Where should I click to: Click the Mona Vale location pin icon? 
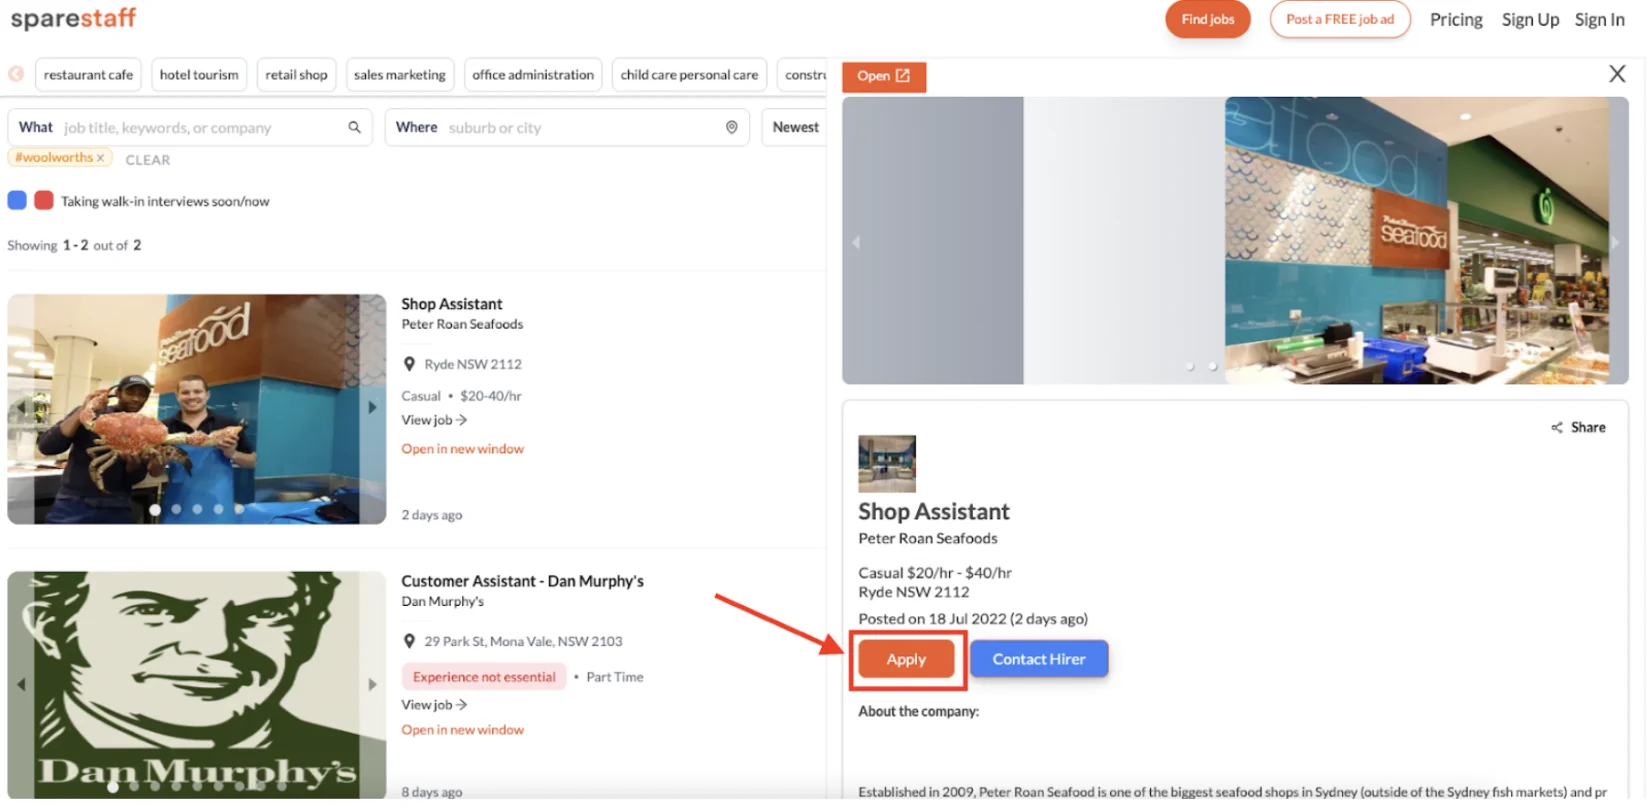(x=409, y=641)
